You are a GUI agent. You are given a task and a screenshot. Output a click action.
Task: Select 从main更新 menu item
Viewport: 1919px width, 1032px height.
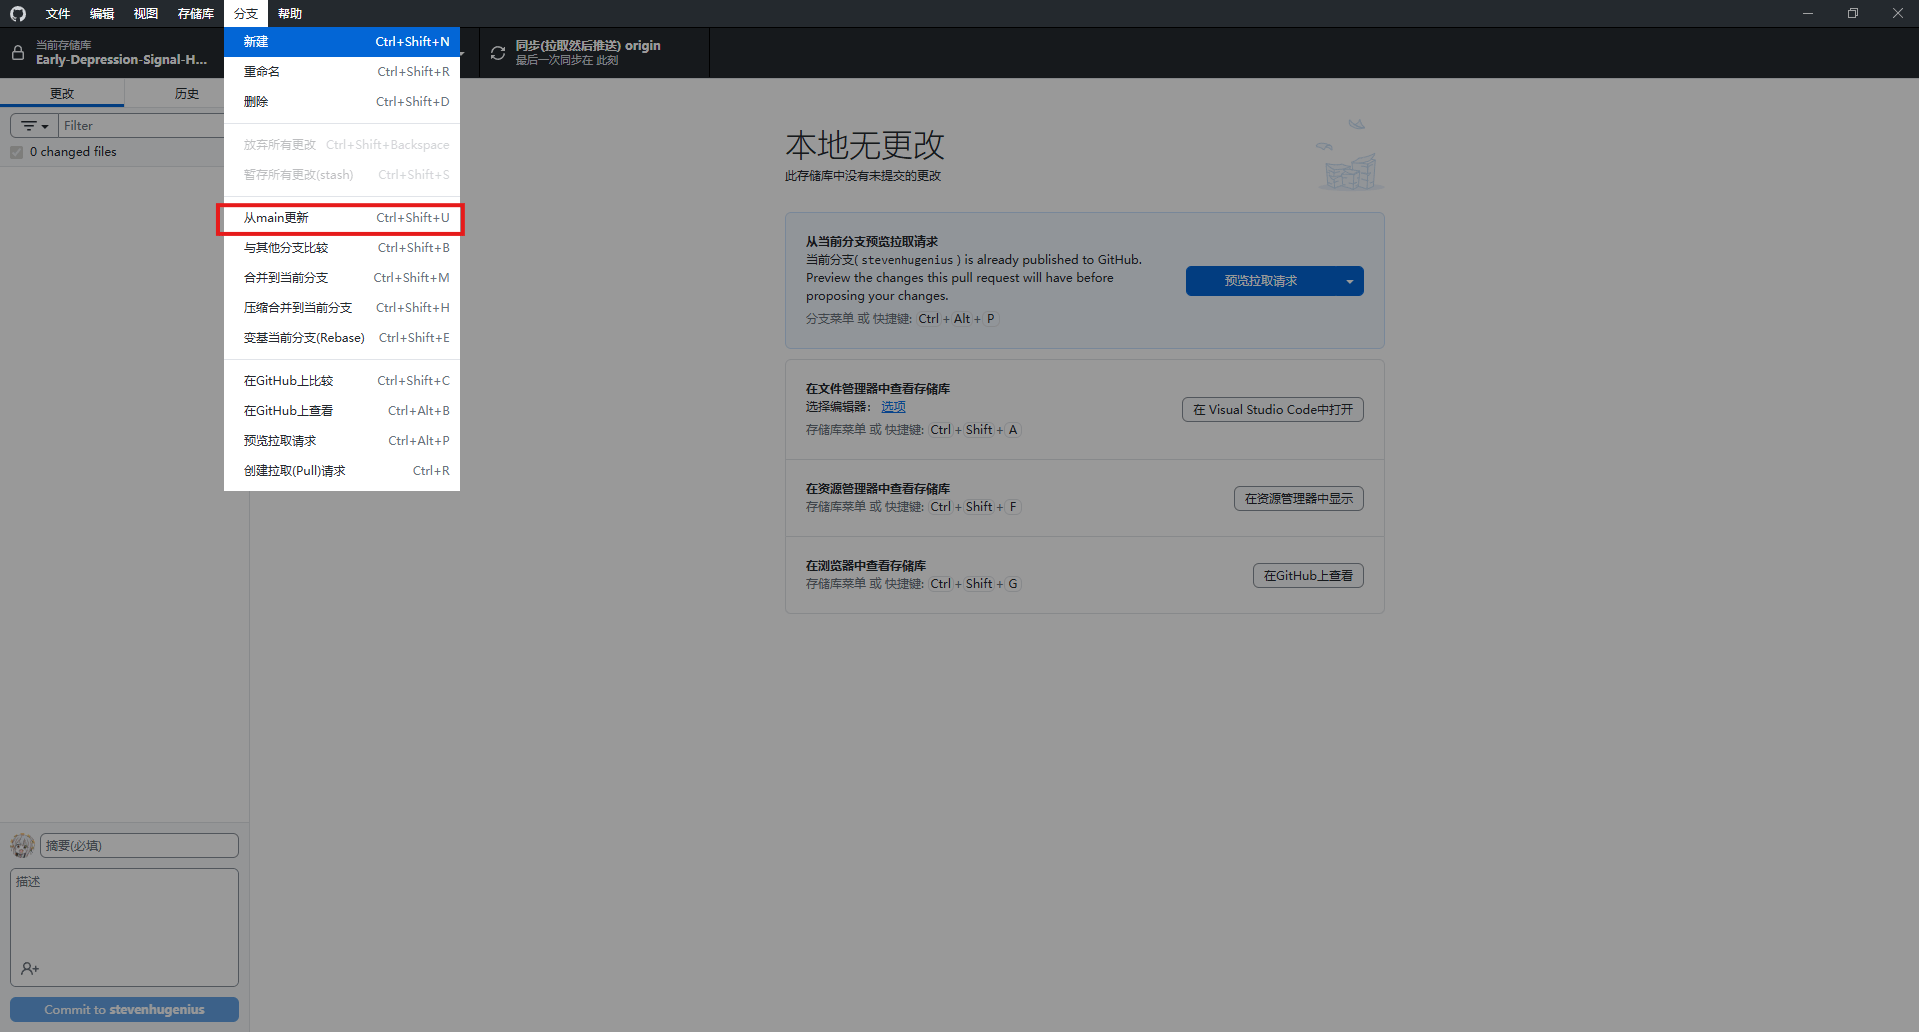pyautogui.click(x=341, y=218)
